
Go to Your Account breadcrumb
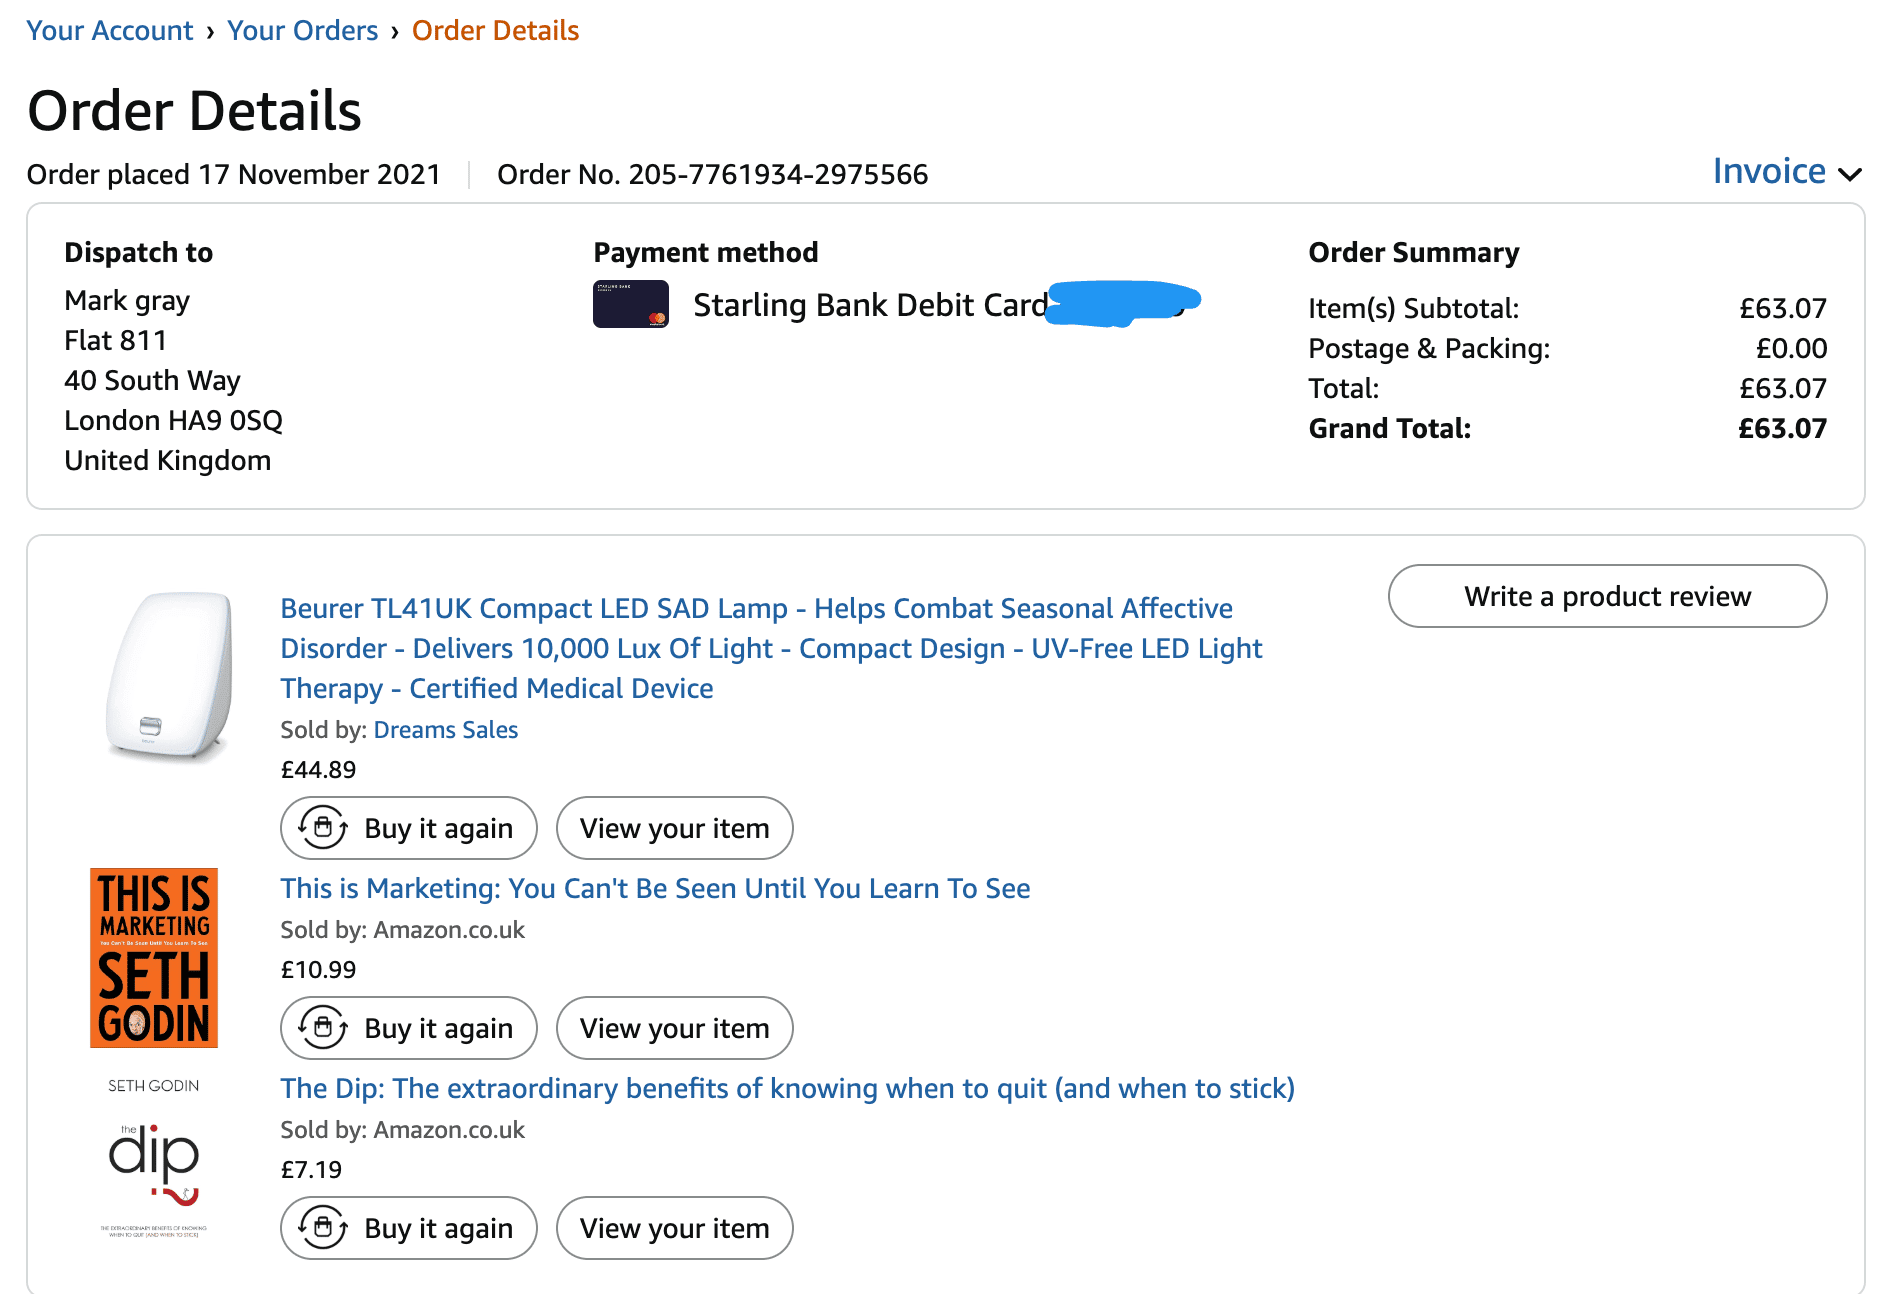point(110,30)
